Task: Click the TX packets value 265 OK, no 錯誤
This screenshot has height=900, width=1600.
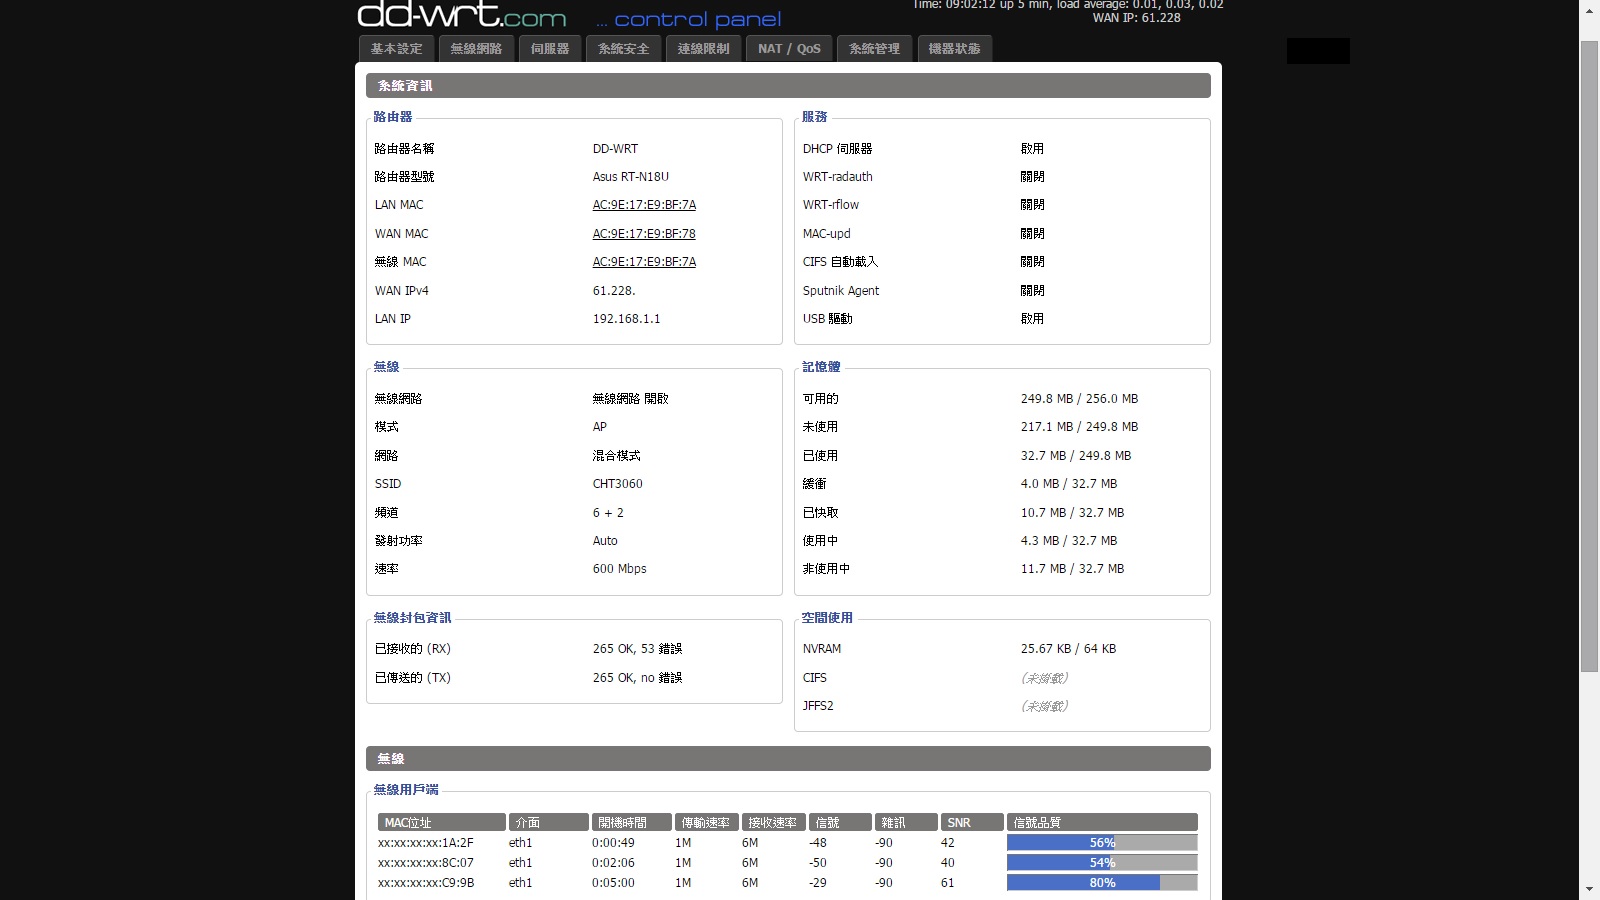Action: pyautogui.click(x=637, y=678)
